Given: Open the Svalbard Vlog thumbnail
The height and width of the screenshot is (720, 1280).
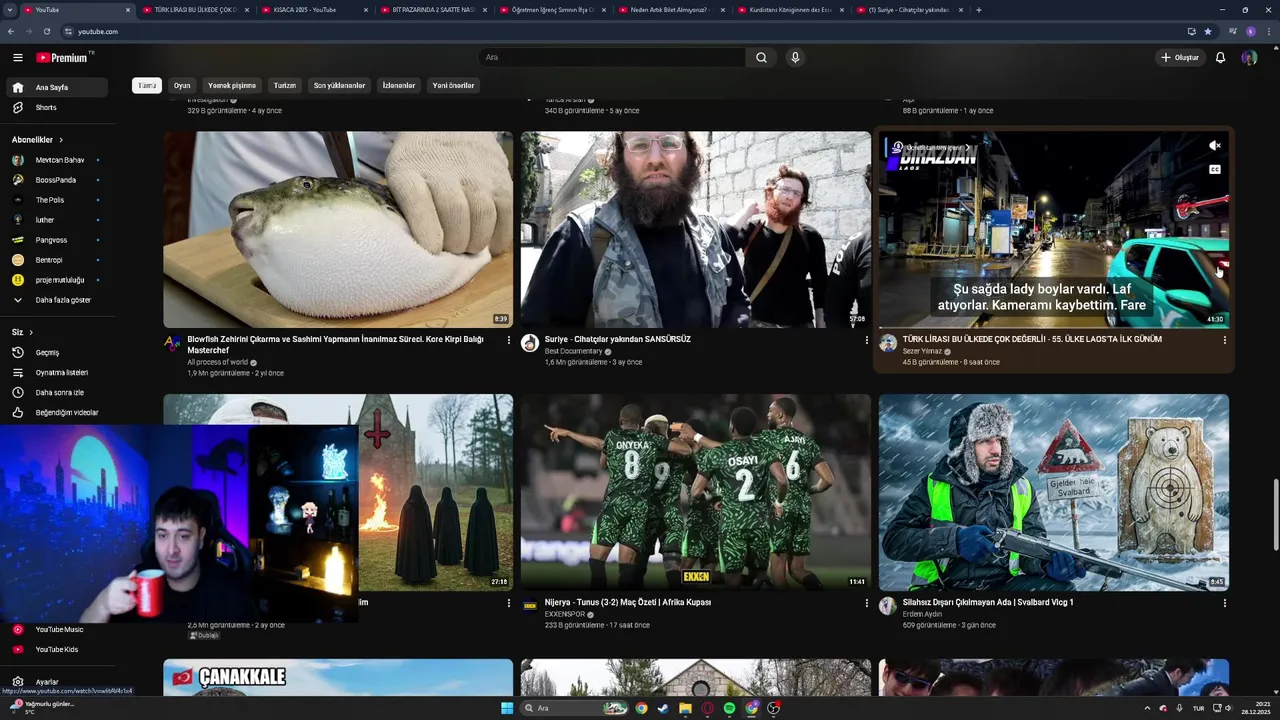Looking at the screenshot, I should (x=1054, y=492).
